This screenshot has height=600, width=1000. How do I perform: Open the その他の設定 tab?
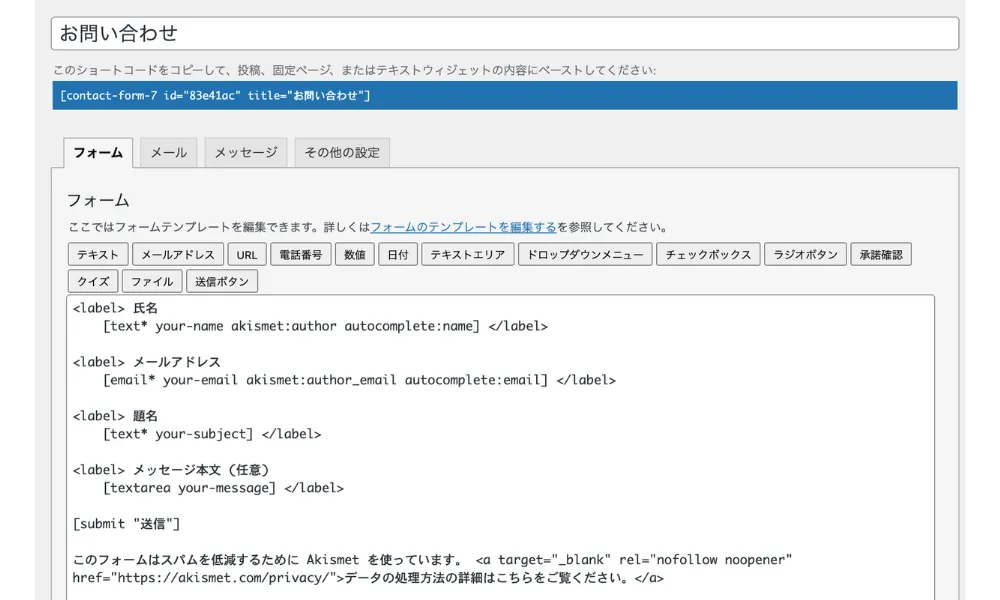pyautogui.click(x=343, y=152)
